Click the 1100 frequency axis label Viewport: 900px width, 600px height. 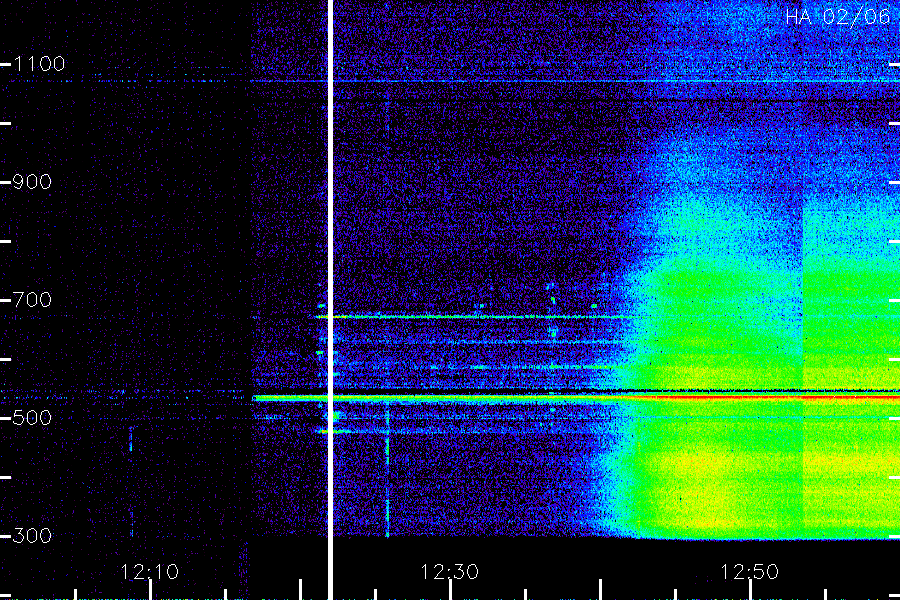(x=39, y=64)
